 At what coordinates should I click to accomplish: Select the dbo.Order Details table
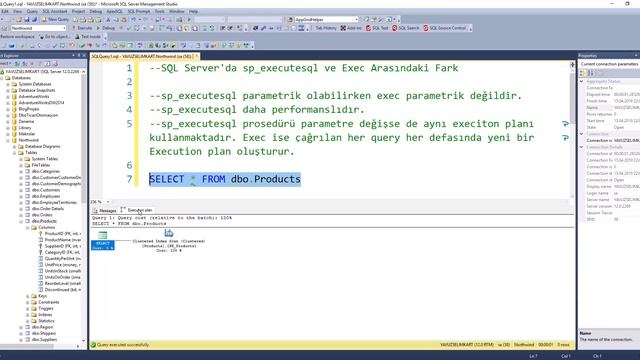[x=48, y=209]
